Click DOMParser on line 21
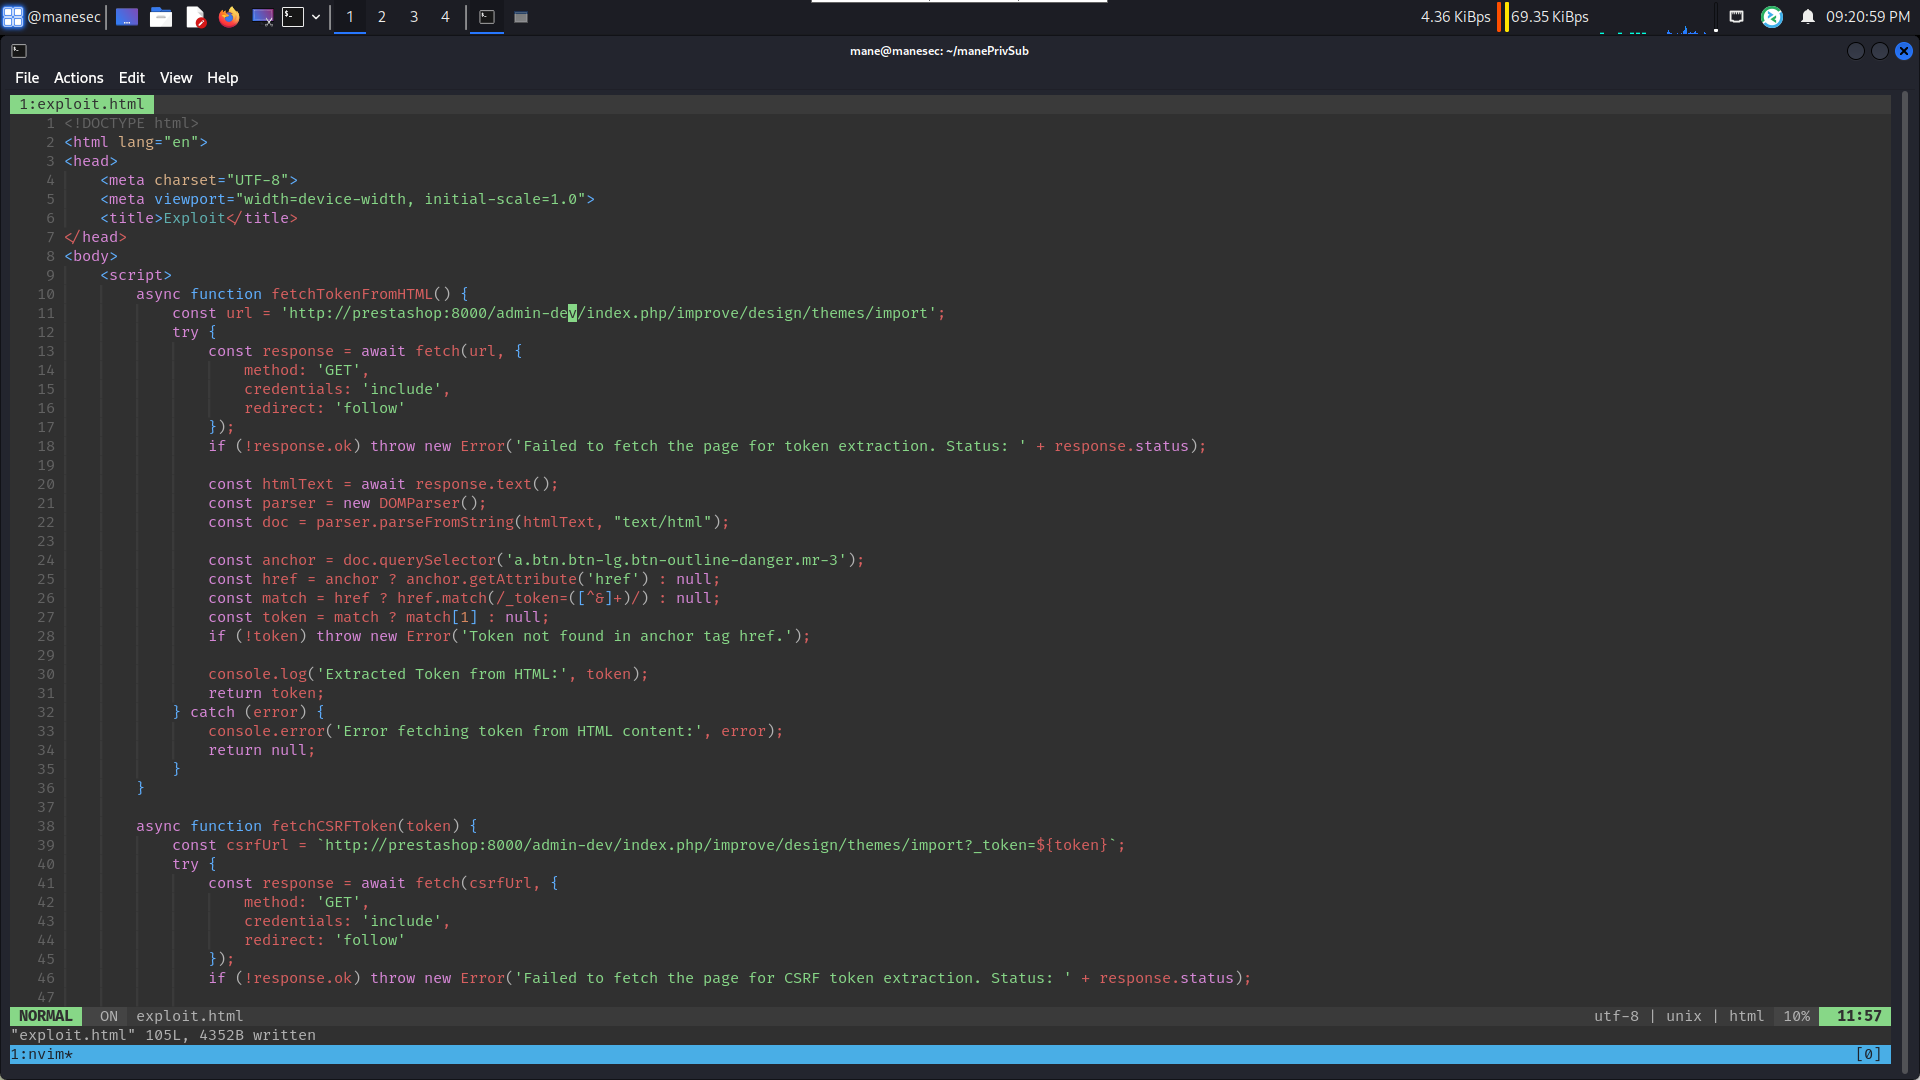 tap(419, 503)
